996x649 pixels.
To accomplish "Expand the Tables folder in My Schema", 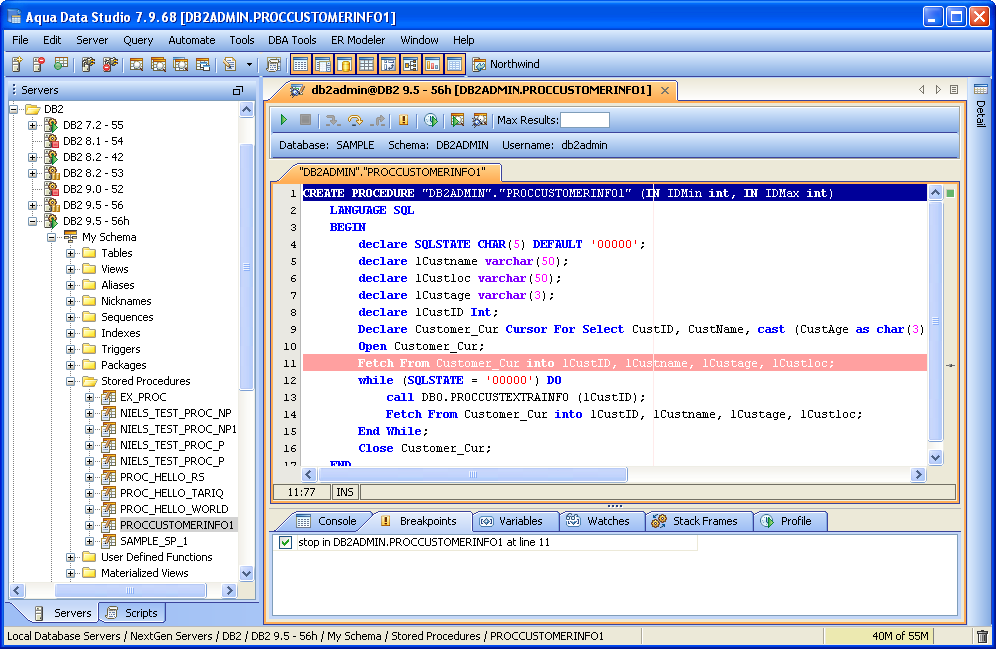I will tap(71, 253).
